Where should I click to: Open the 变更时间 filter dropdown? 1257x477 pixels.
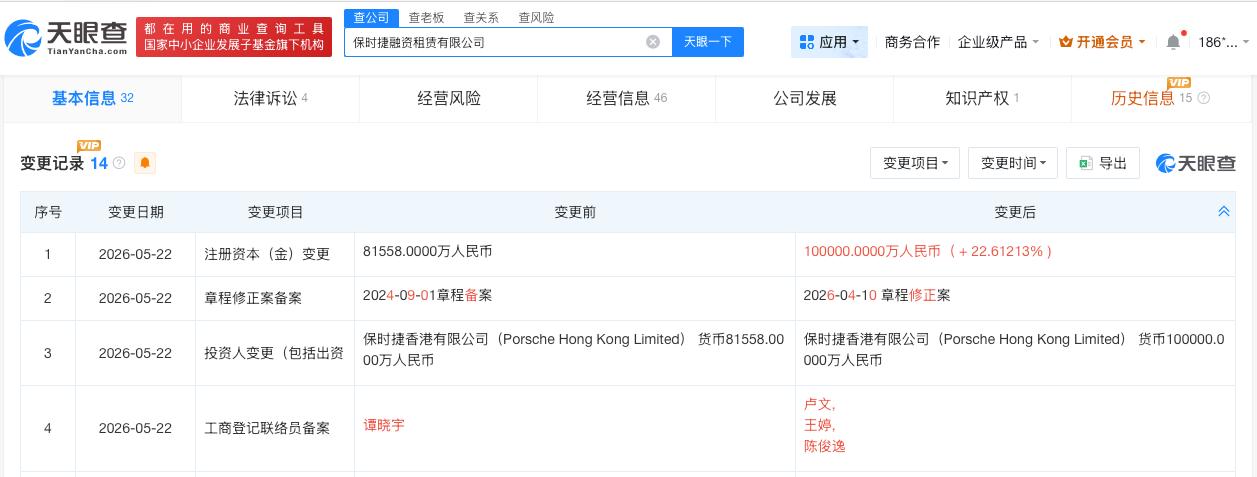[x=1013, y=163]
